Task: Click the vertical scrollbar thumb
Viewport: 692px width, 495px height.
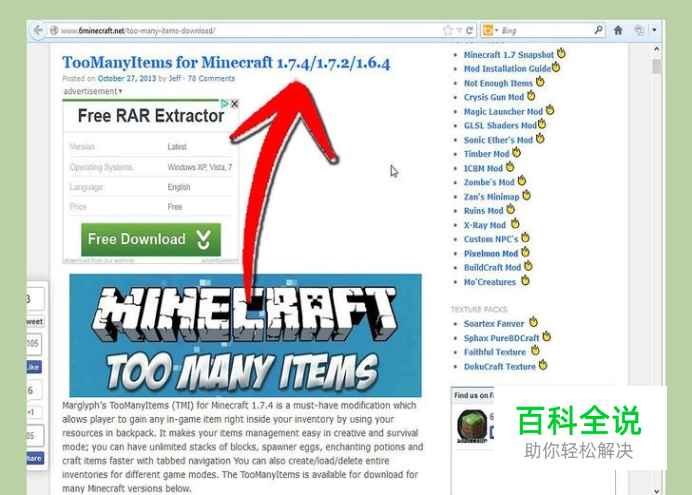Action: coord(657,66)
